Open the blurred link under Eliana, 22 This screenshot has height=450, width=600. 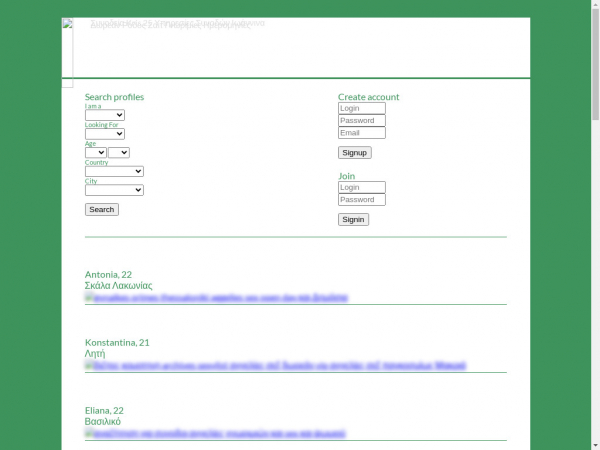click(215, 434)
